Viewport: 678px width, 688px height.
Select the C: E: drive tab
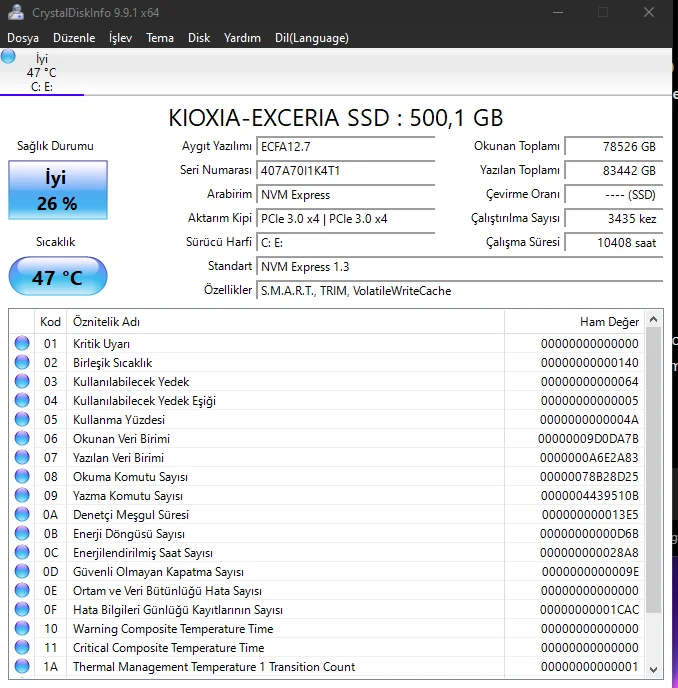point(42,72)
